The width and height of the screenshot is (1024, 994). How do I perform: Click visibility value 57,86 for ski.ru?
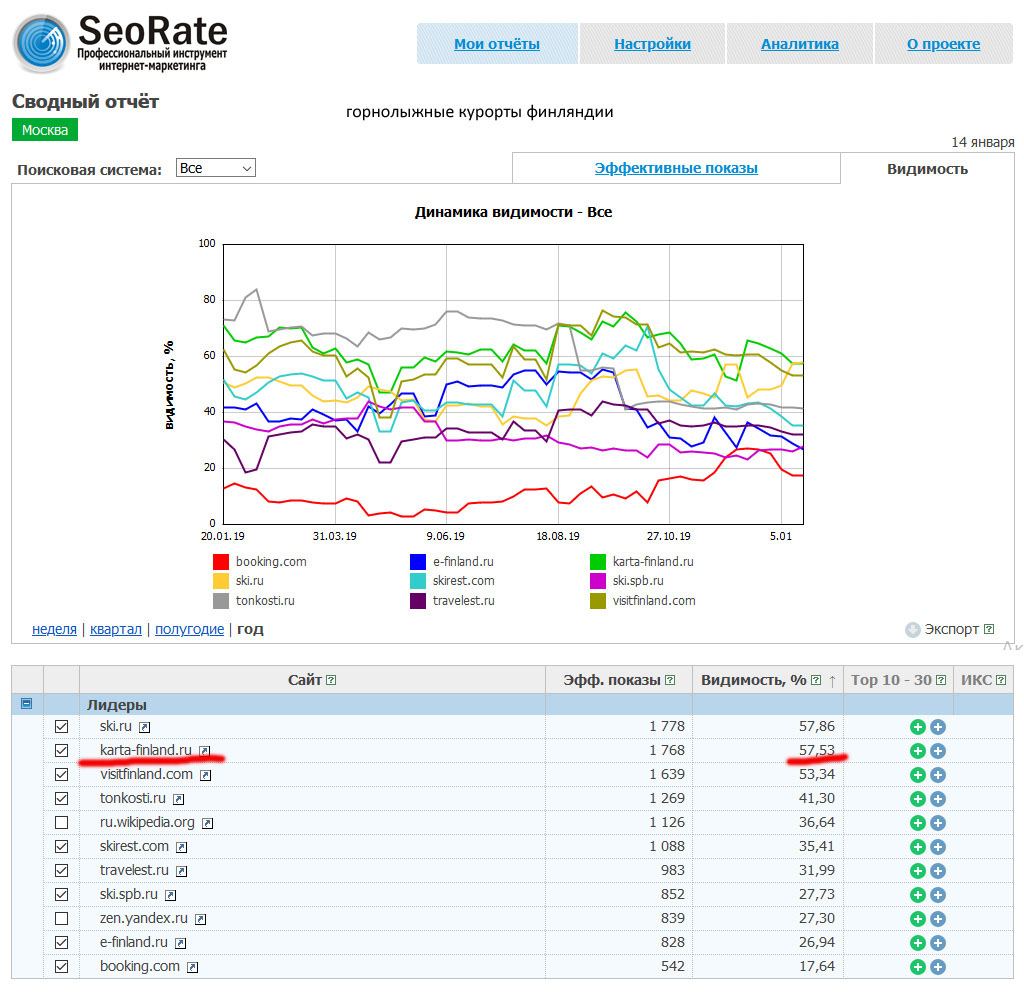pos(816,726)
